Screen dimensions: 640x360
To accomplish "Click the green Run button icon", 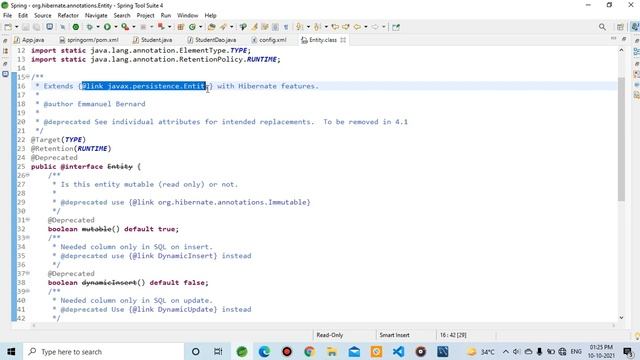I will [x=107, y=27].
